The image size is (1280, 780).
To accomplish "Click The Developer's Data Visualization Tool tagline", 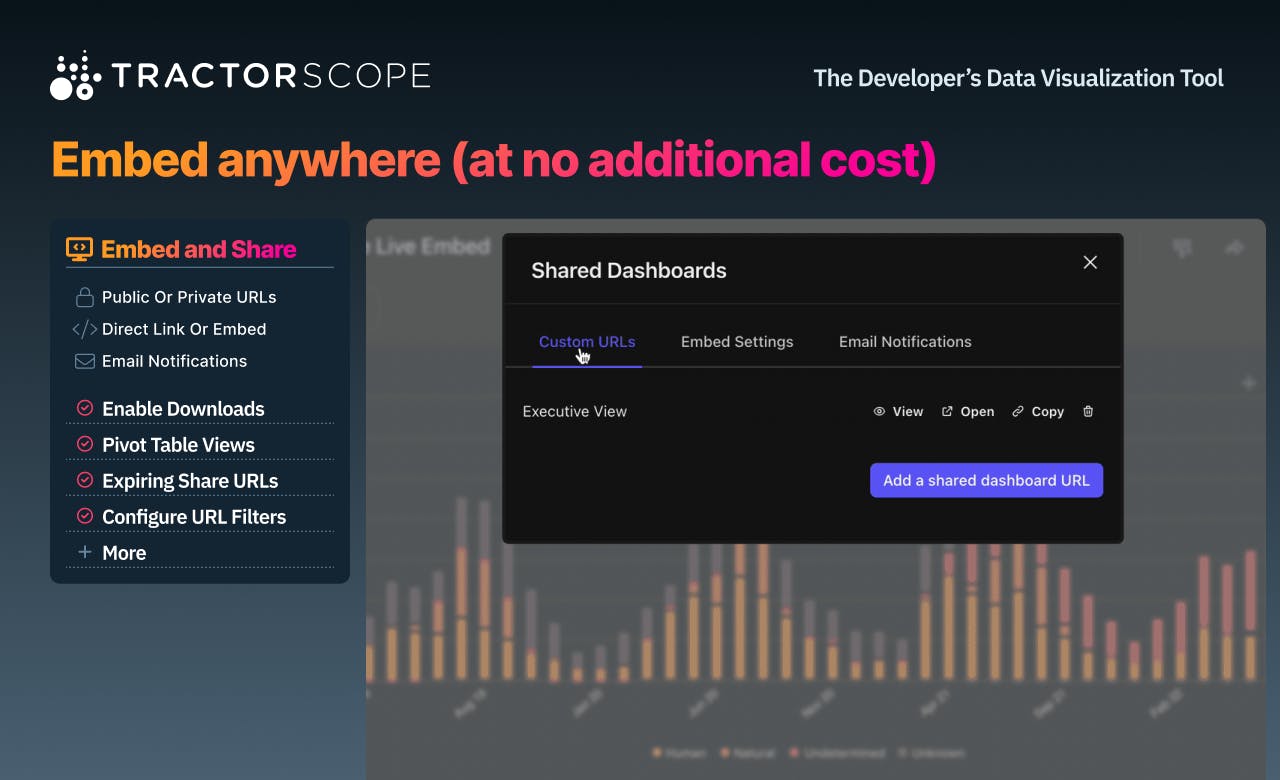I will (1018, 78).
